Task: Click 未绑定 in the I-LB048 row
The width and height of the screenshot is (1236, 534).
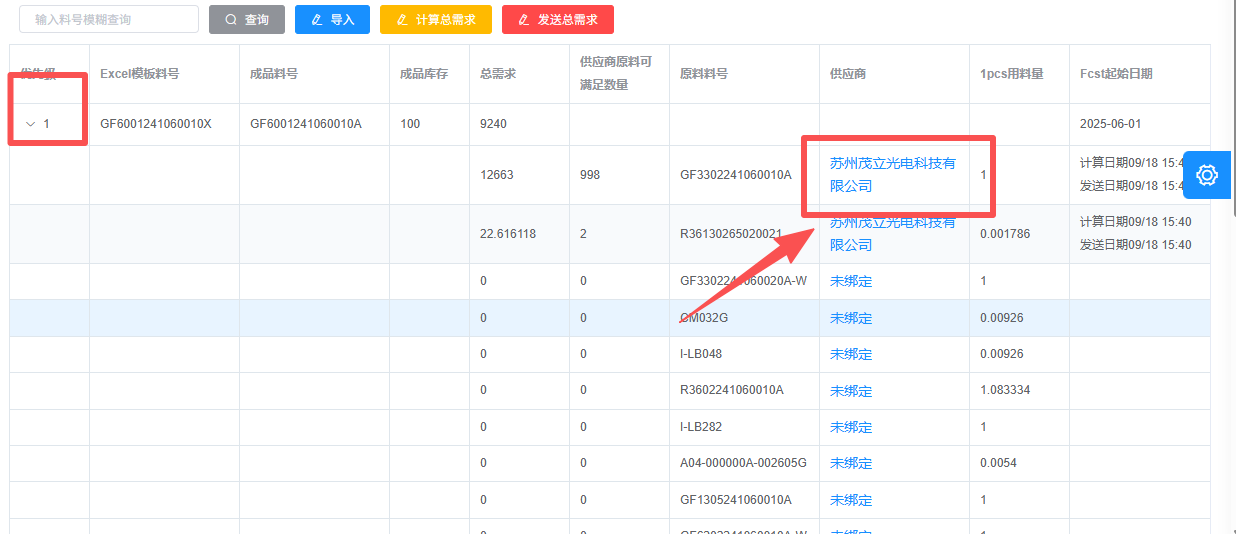Action: click(x=851, y=354)
